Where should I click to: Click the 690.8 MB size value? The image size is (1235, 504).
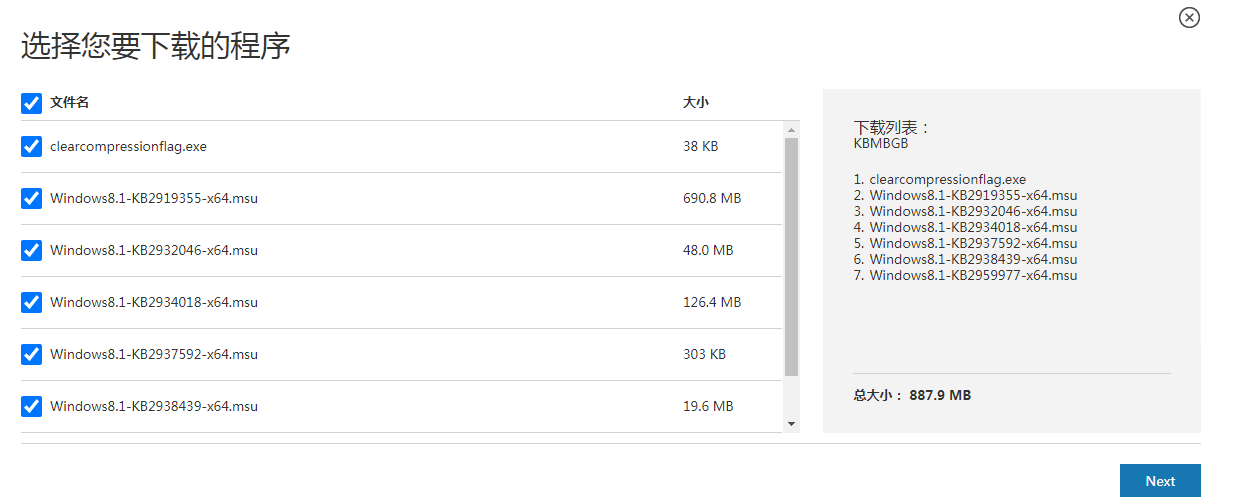[712, 198]
